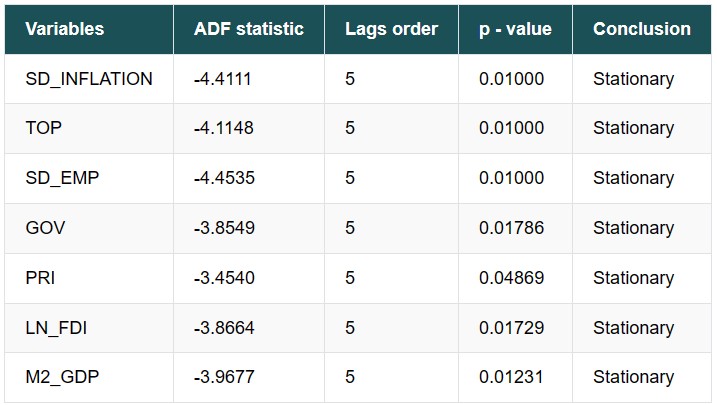717x405 pixels.
Task: Click the Variables column header
Action: pos(89,29)
